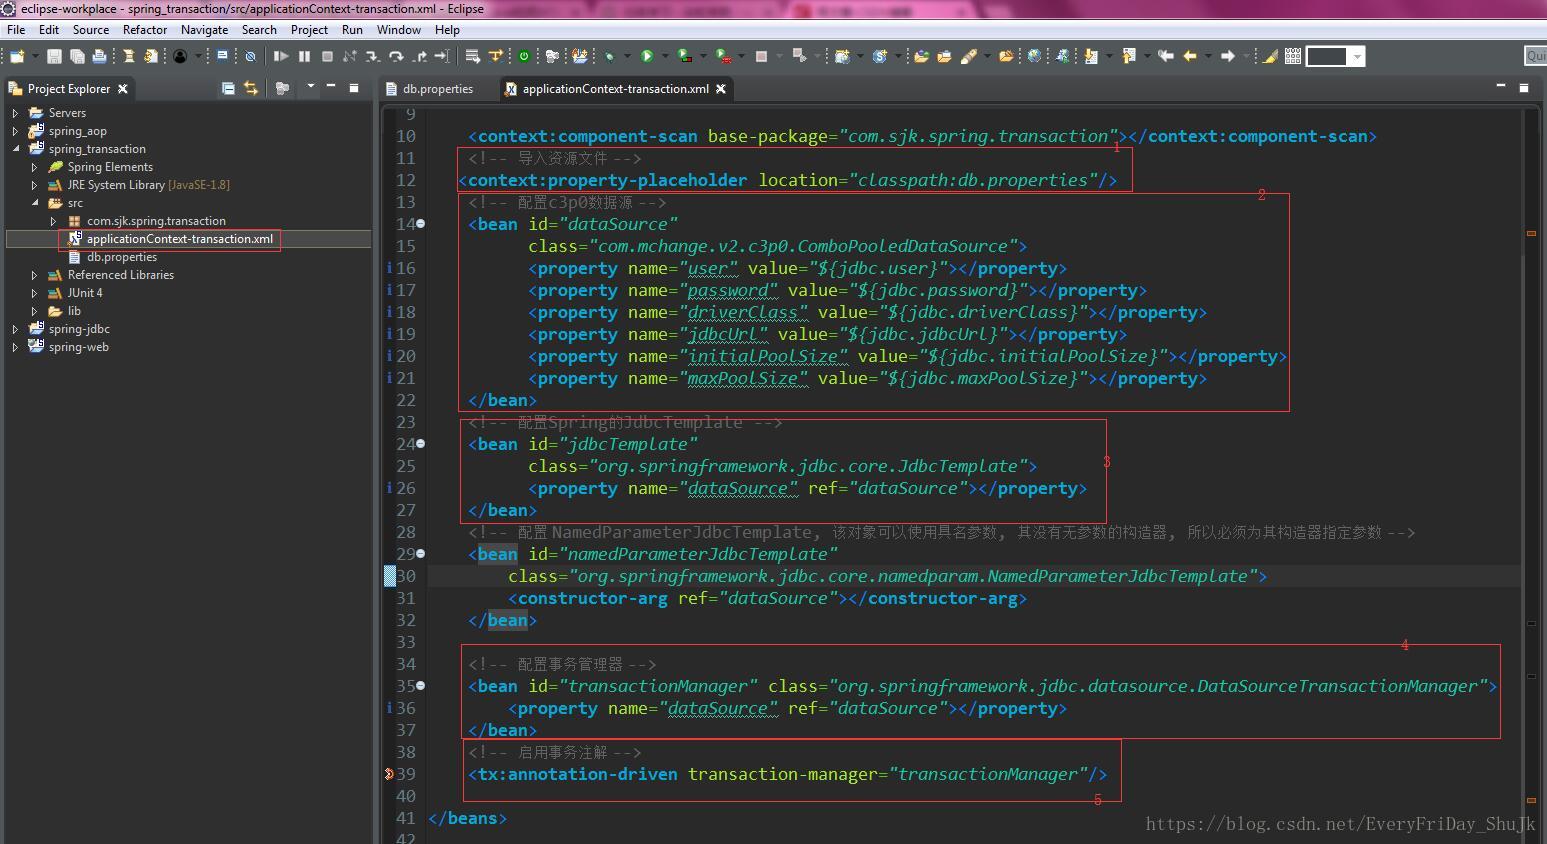Expand the spring-jdbc project node
This screenshot has width=1547, height=844.
coord(15,329)
